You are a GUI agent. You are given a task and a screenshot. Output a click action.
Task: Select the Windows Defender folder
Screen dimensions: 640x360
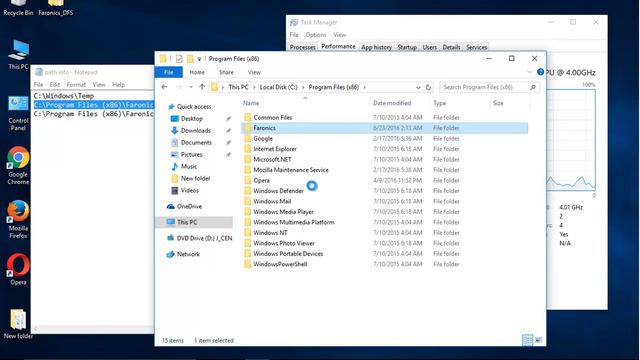click(278, 191)
